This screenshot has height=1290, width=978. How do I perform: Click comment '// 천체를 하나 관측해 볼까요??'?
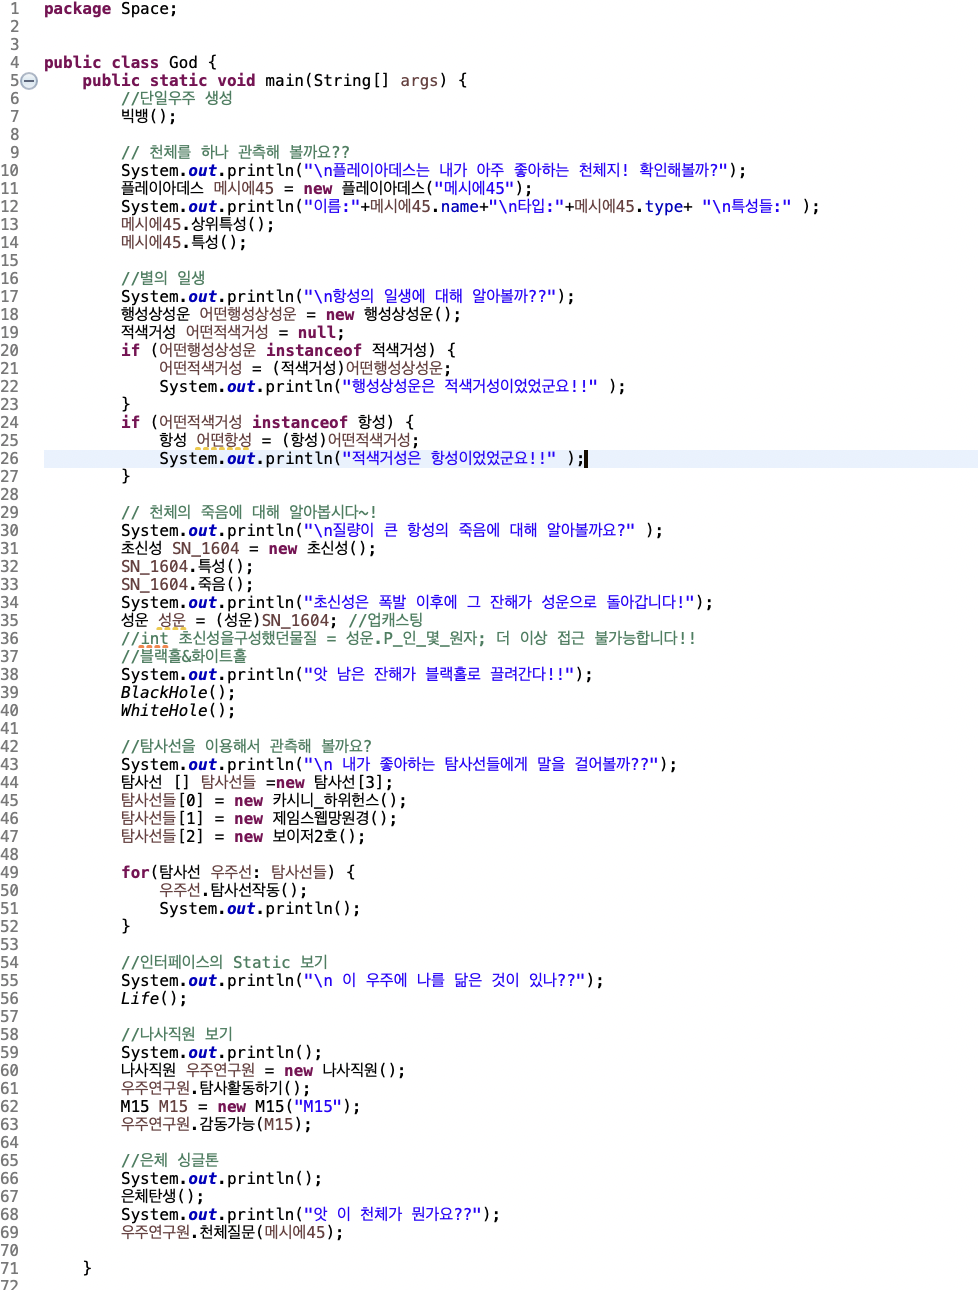(235, 153)
